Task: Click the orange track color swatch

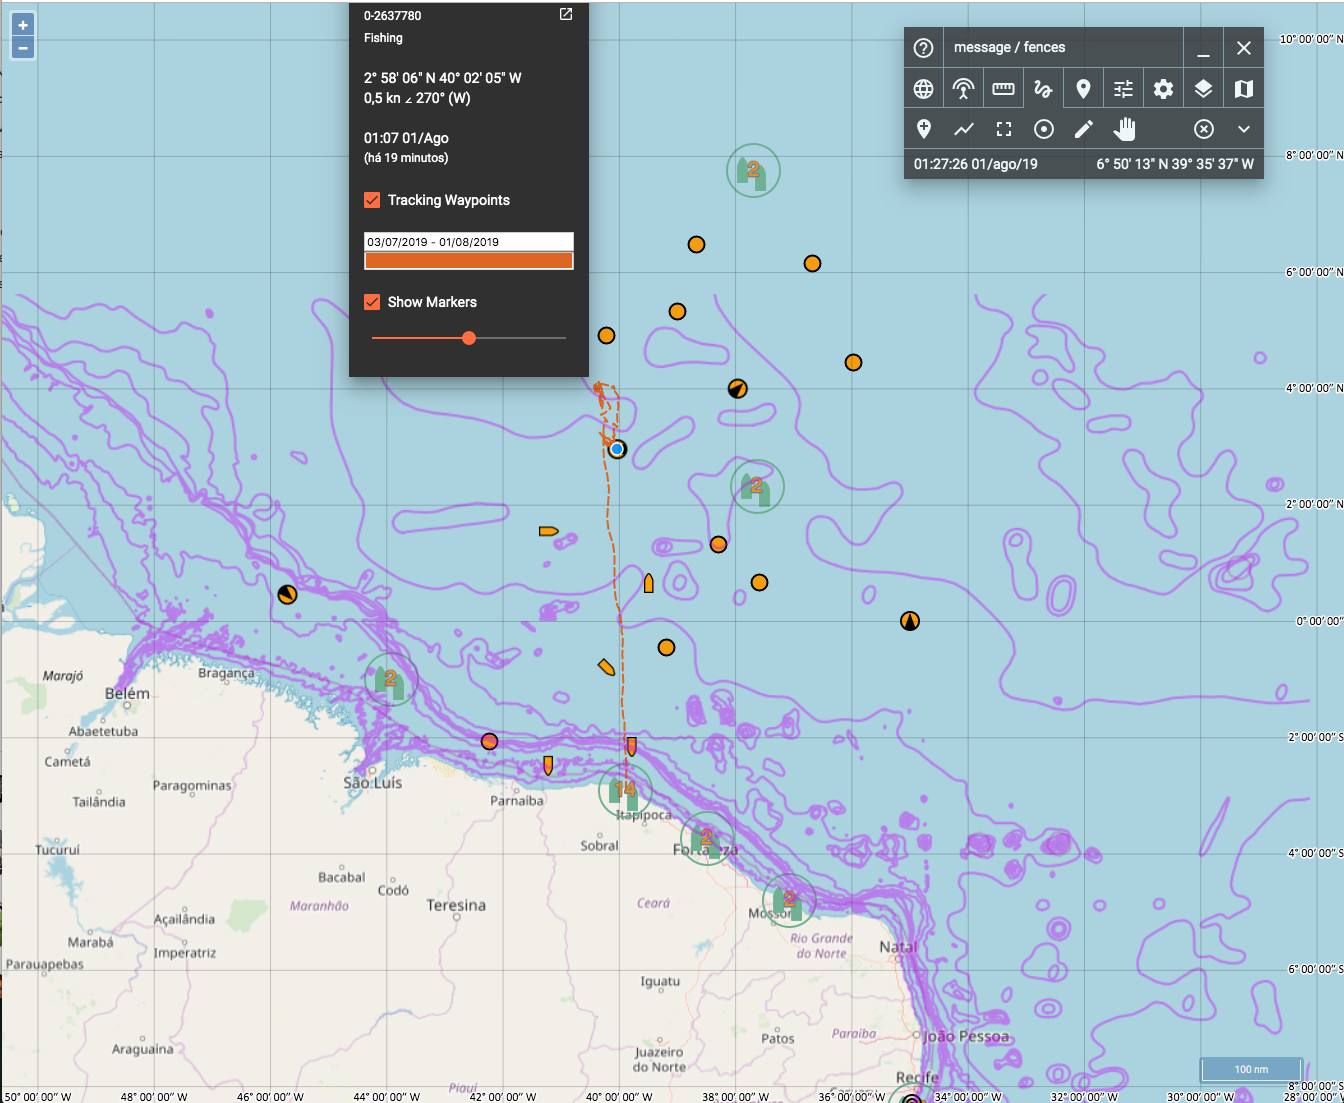Action: coord(469,261)
